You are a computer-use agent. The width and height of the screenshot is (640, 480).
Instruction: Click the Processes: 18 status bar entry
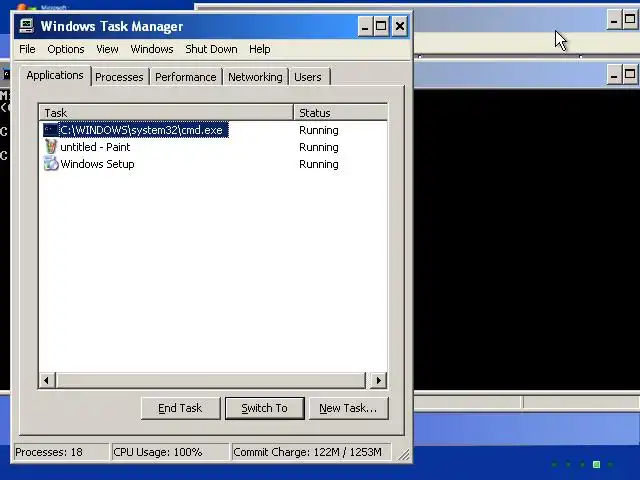tap(61, 452)
